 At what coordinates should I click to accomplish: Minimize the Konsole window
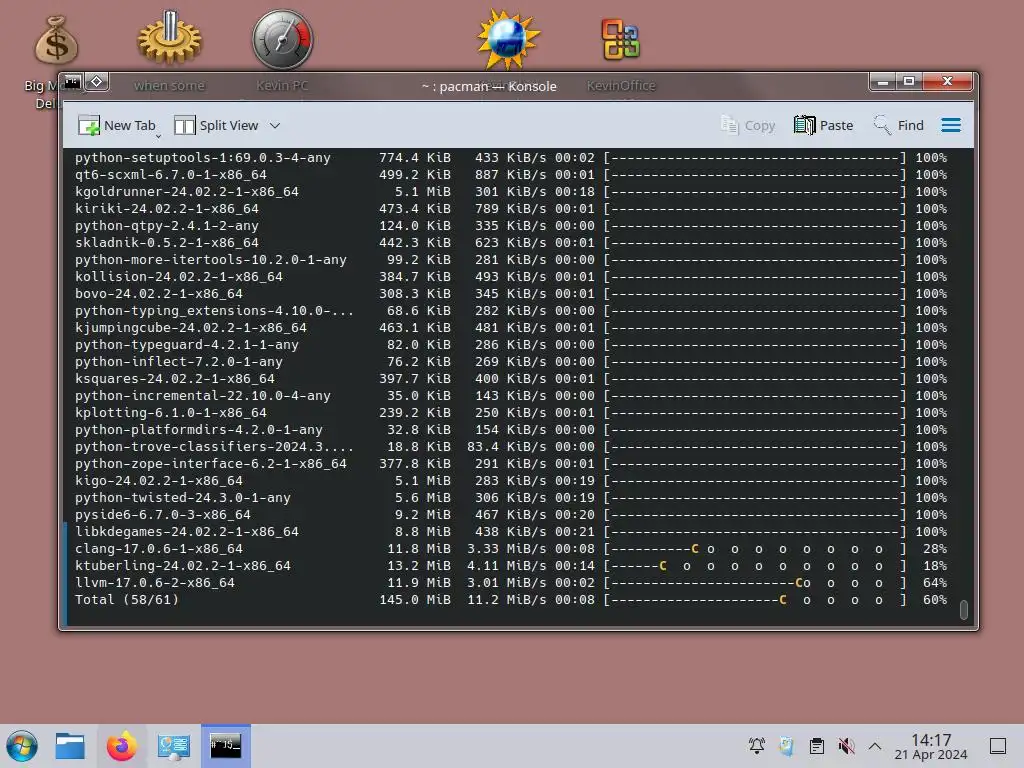point(883,82)
